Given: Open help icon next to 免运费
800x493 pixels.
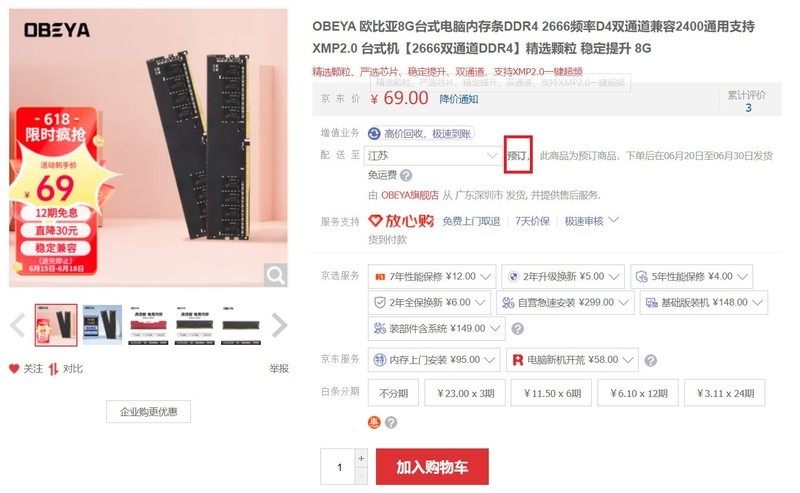Looking at the screenshot, I should point(406,176).
